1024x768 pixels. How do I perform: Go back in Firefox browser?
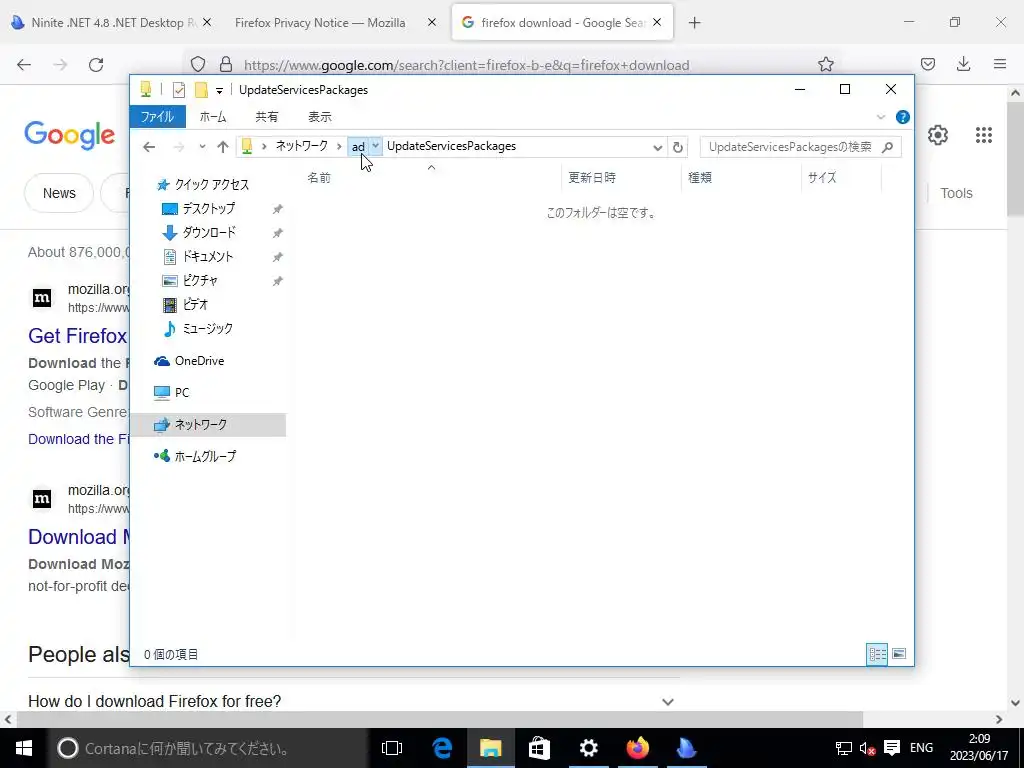pyautogui.click(x=24, y=65)
